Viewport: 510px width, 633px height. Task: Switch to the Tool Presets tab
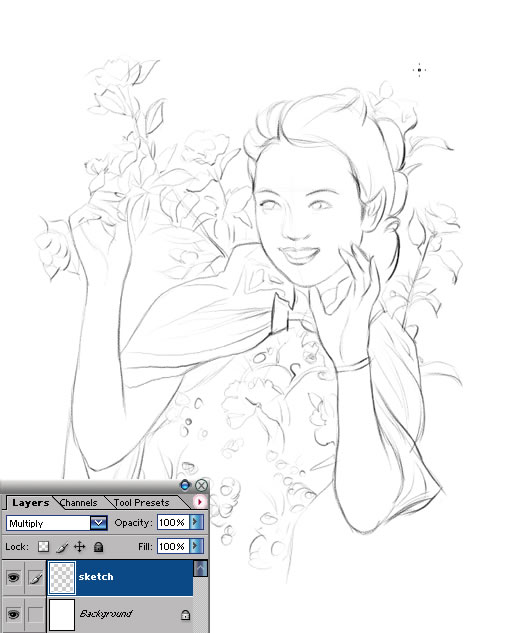pyautogui.click(x=141, y=503)
